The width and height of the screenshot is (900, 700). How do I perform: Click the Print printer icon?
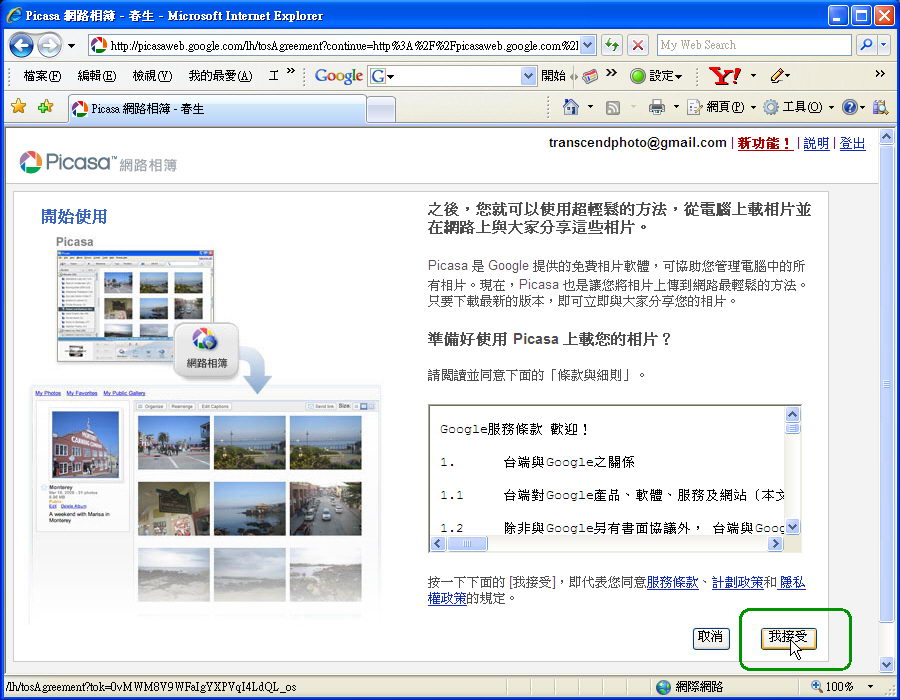pos(657,107)
